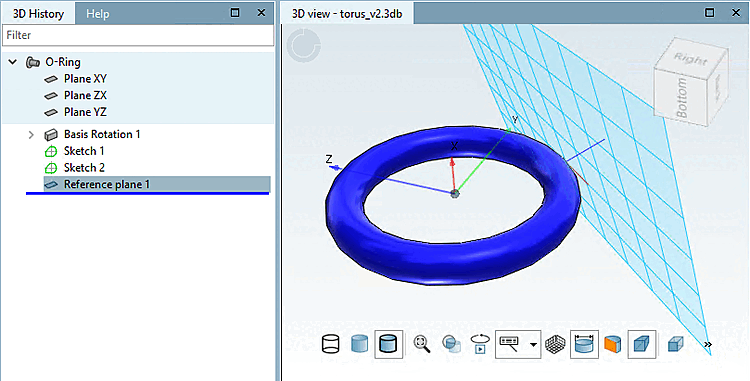Select the 3D History tab

coord(38,14)
